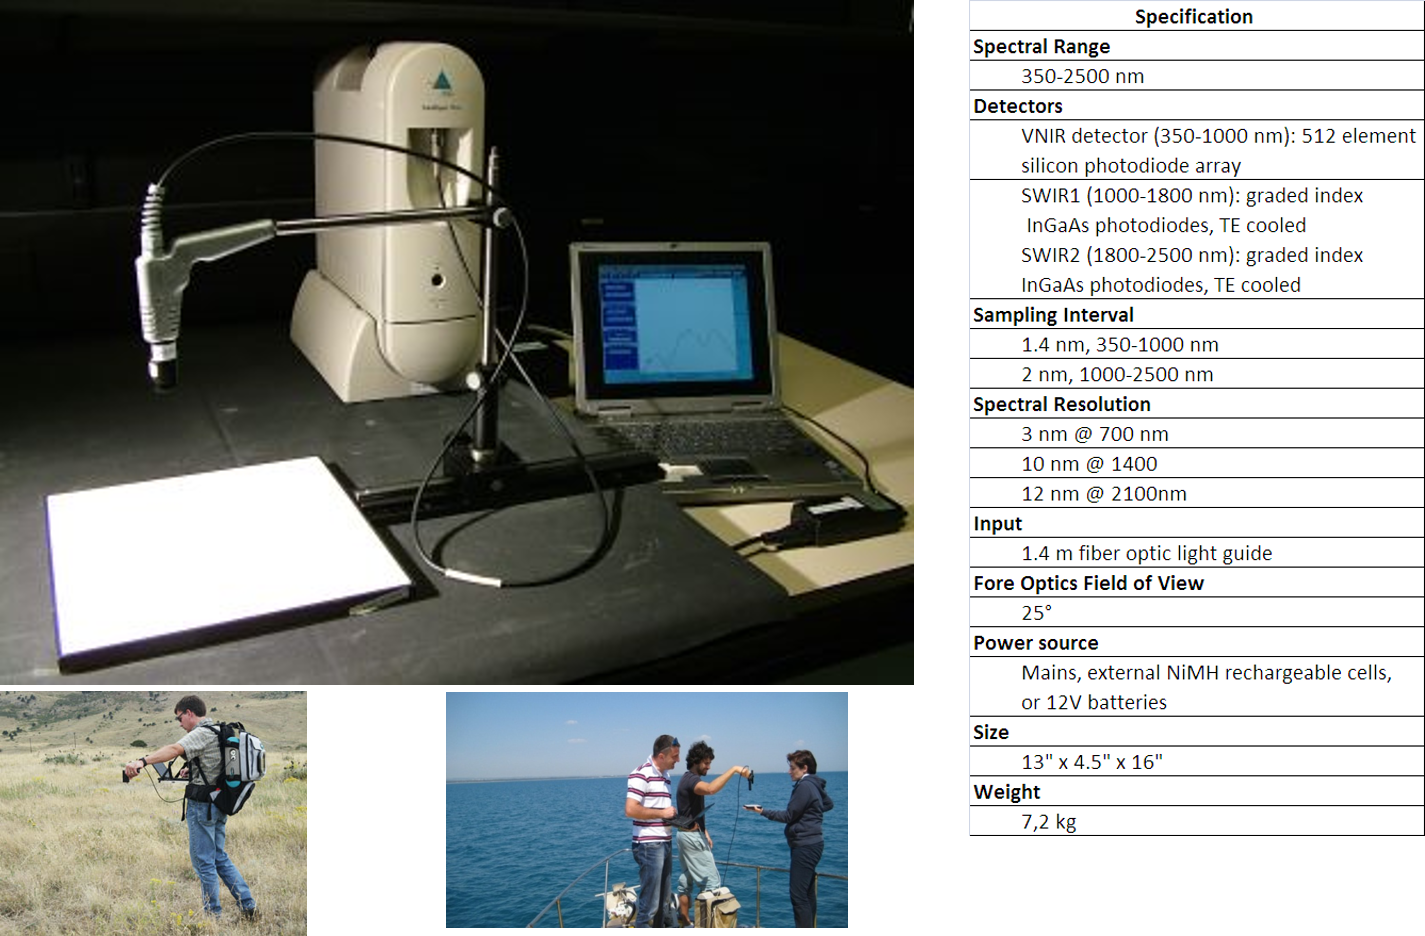
Task: Open the photo of three people on boat
Action: tap(646, 809)
